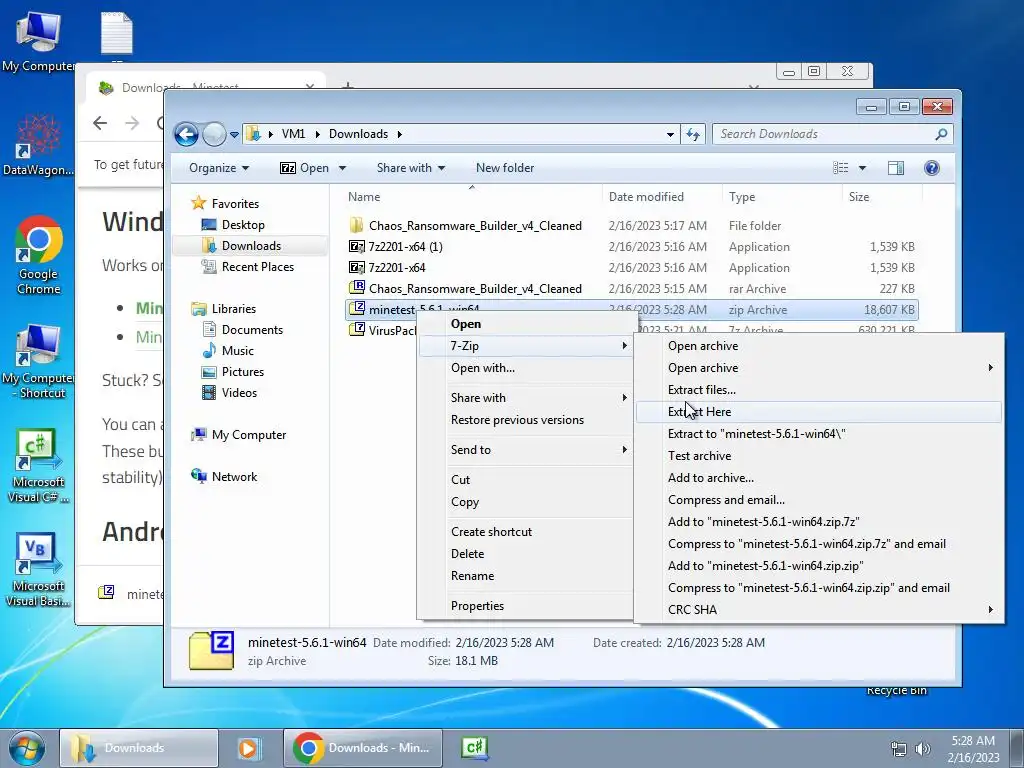Expand the Send to submenu
Viewport: 1024px width, 768px height.
pos(526,450)
